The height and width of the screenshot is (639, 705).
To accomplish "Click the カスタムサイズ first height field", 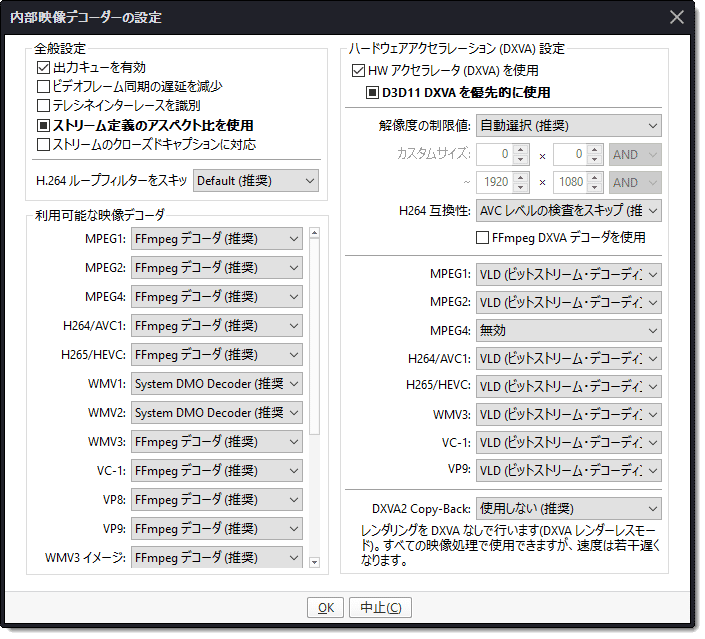I will tap(571, 155).
